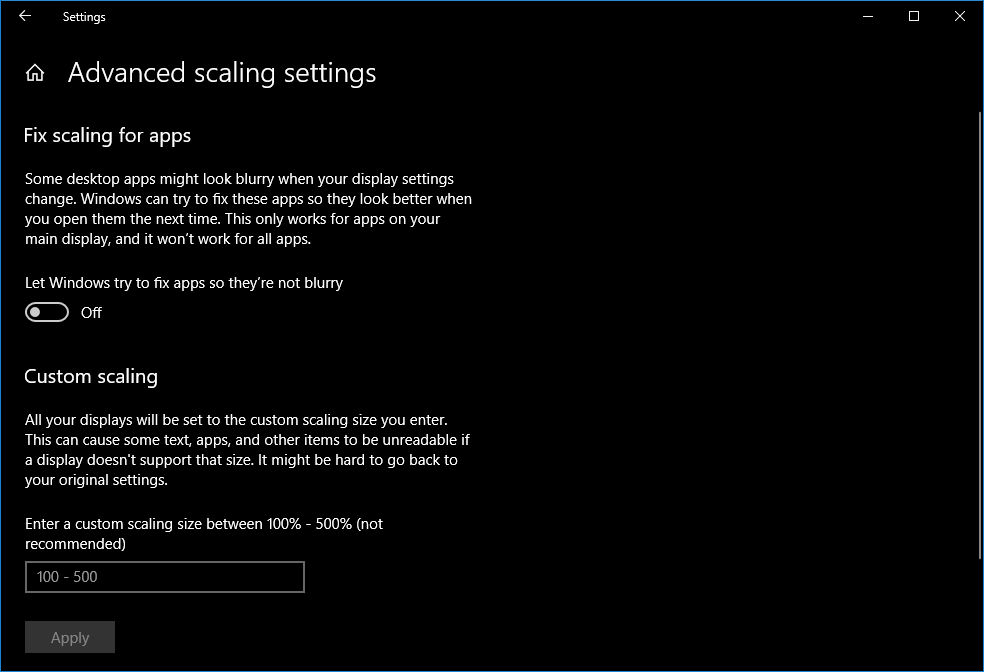The image size is (984, 672).
Task: Enable the fix blurry apps toggle
Action: pos(47,313)
